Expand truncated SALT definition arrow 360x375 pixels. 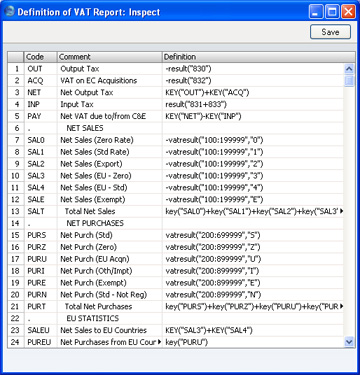click(341, 211)
